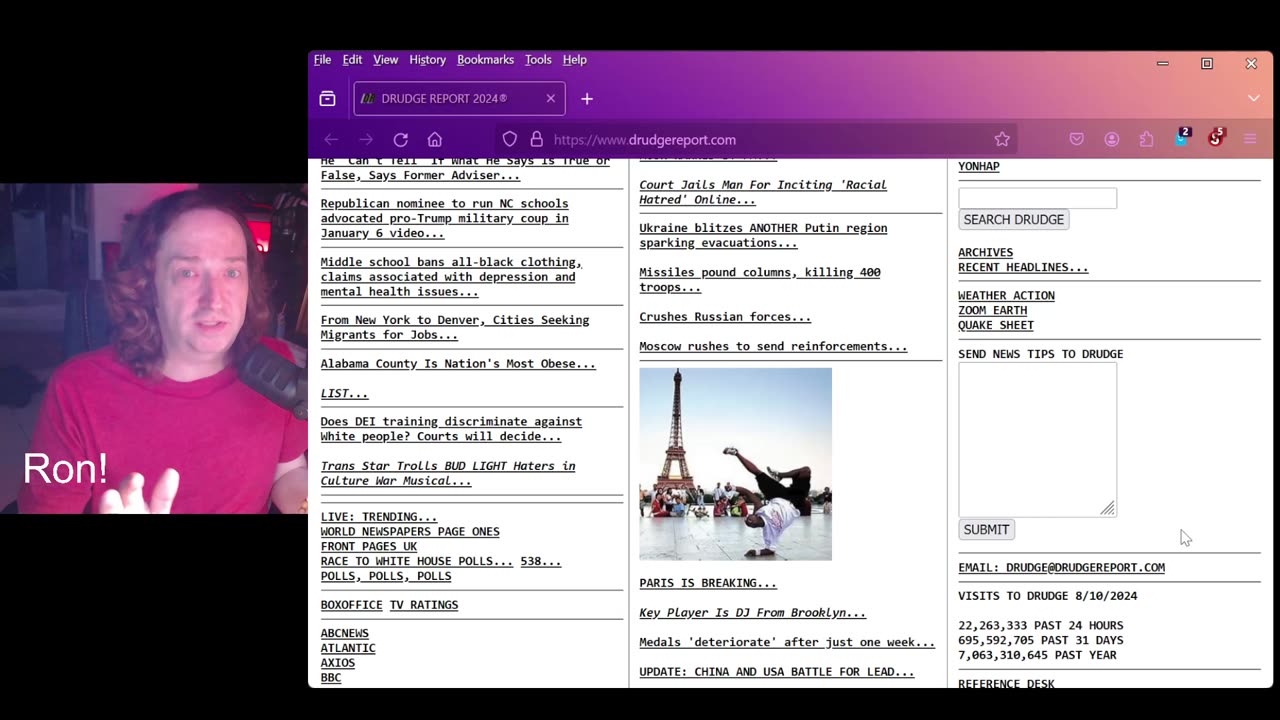Click the news tips text area
The height and width of the screenshot is (720, 1280).
(x=1037, y=439)
